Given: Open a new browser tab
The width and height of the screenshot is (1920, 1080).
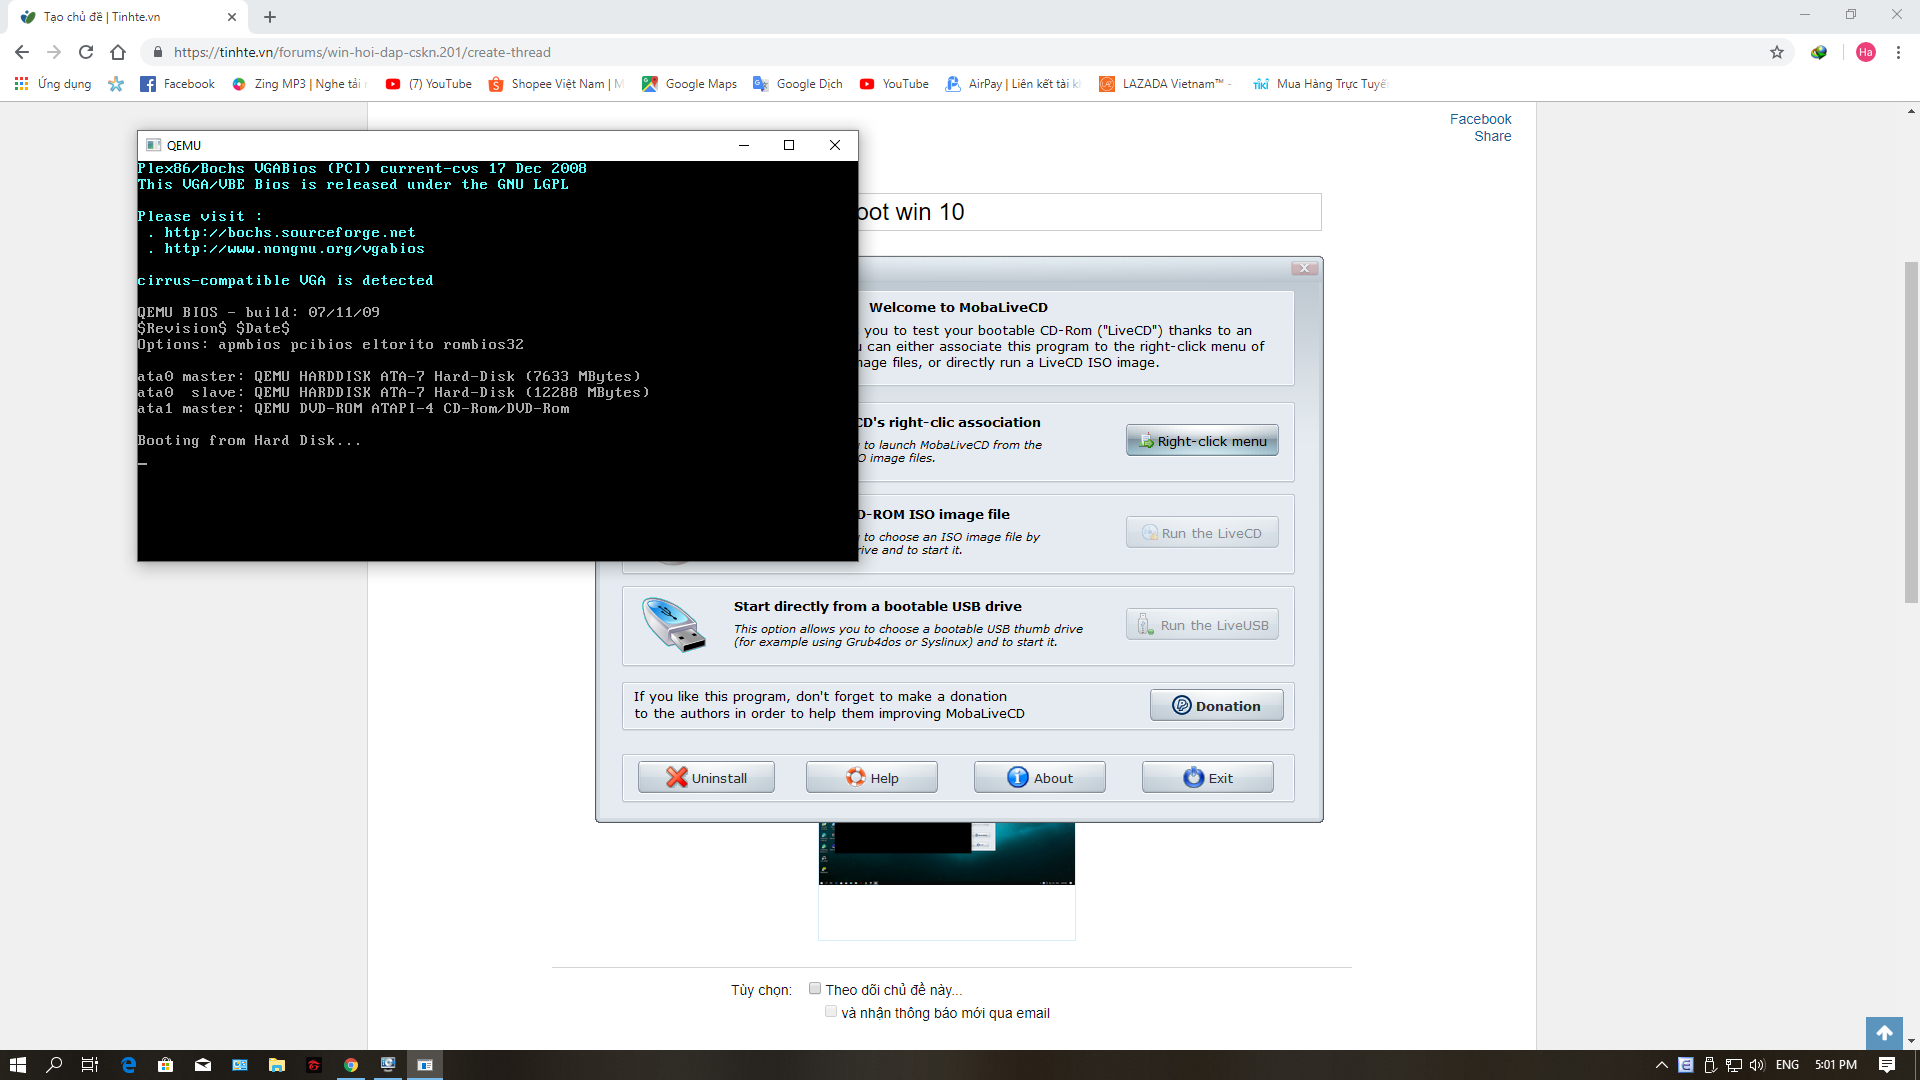Looking at the screenshot, I should [270, 17].
